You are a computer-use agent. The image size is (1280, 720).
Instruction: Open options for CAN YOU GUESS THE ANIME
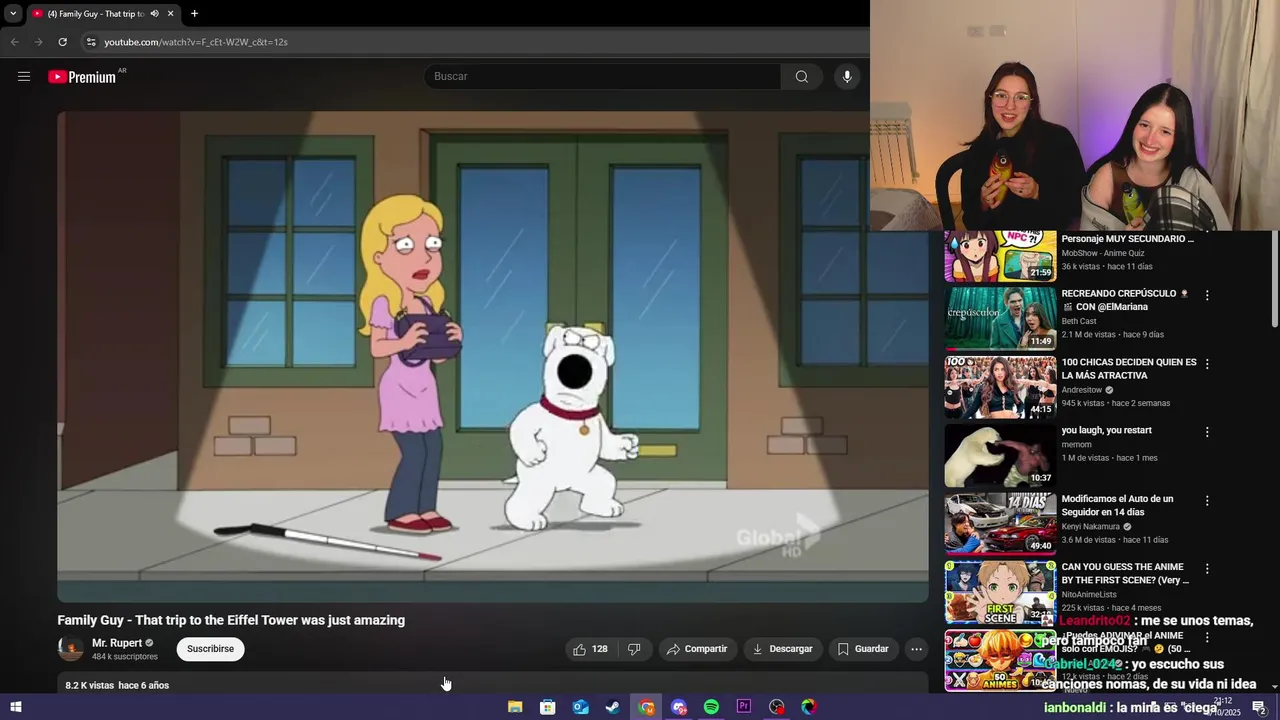(x=1207, y=568)
